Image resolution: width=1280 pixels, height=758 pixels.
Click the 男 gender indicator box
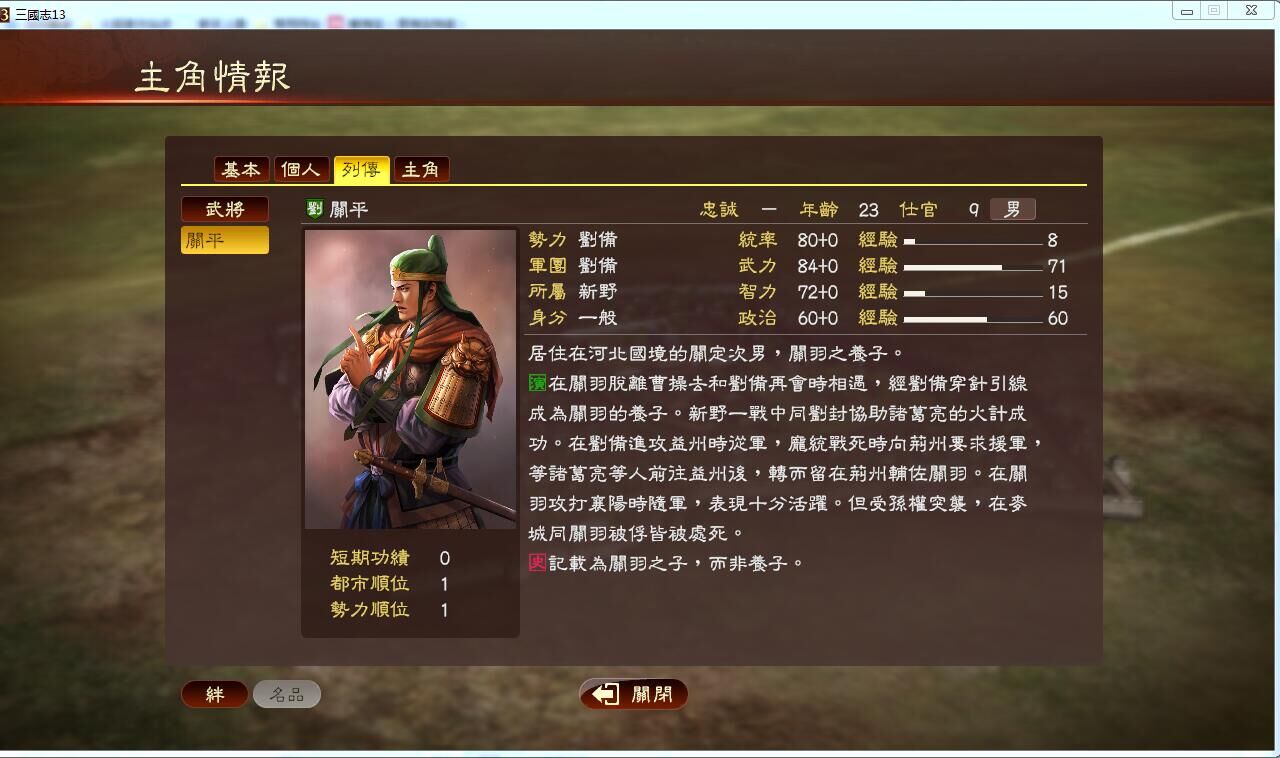pyautogui.click(x=1013, y=209)
